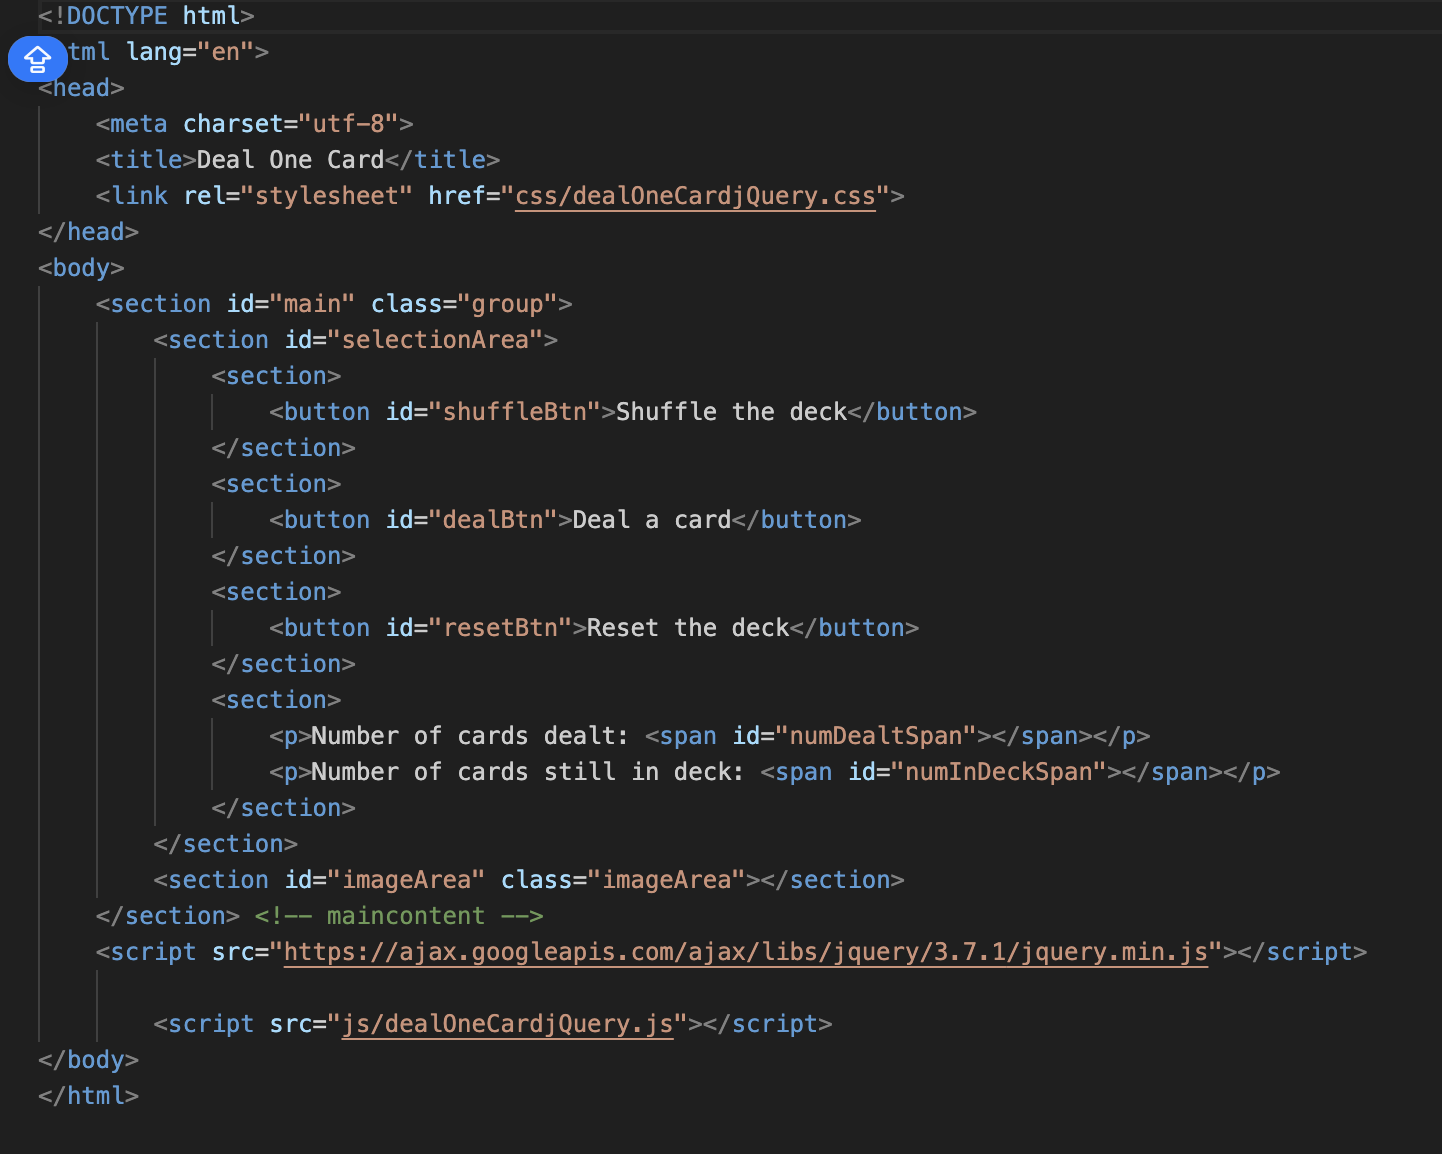Select the shuffleBtn id attribute value
1442x1154 pixels.
click(513, 411)
